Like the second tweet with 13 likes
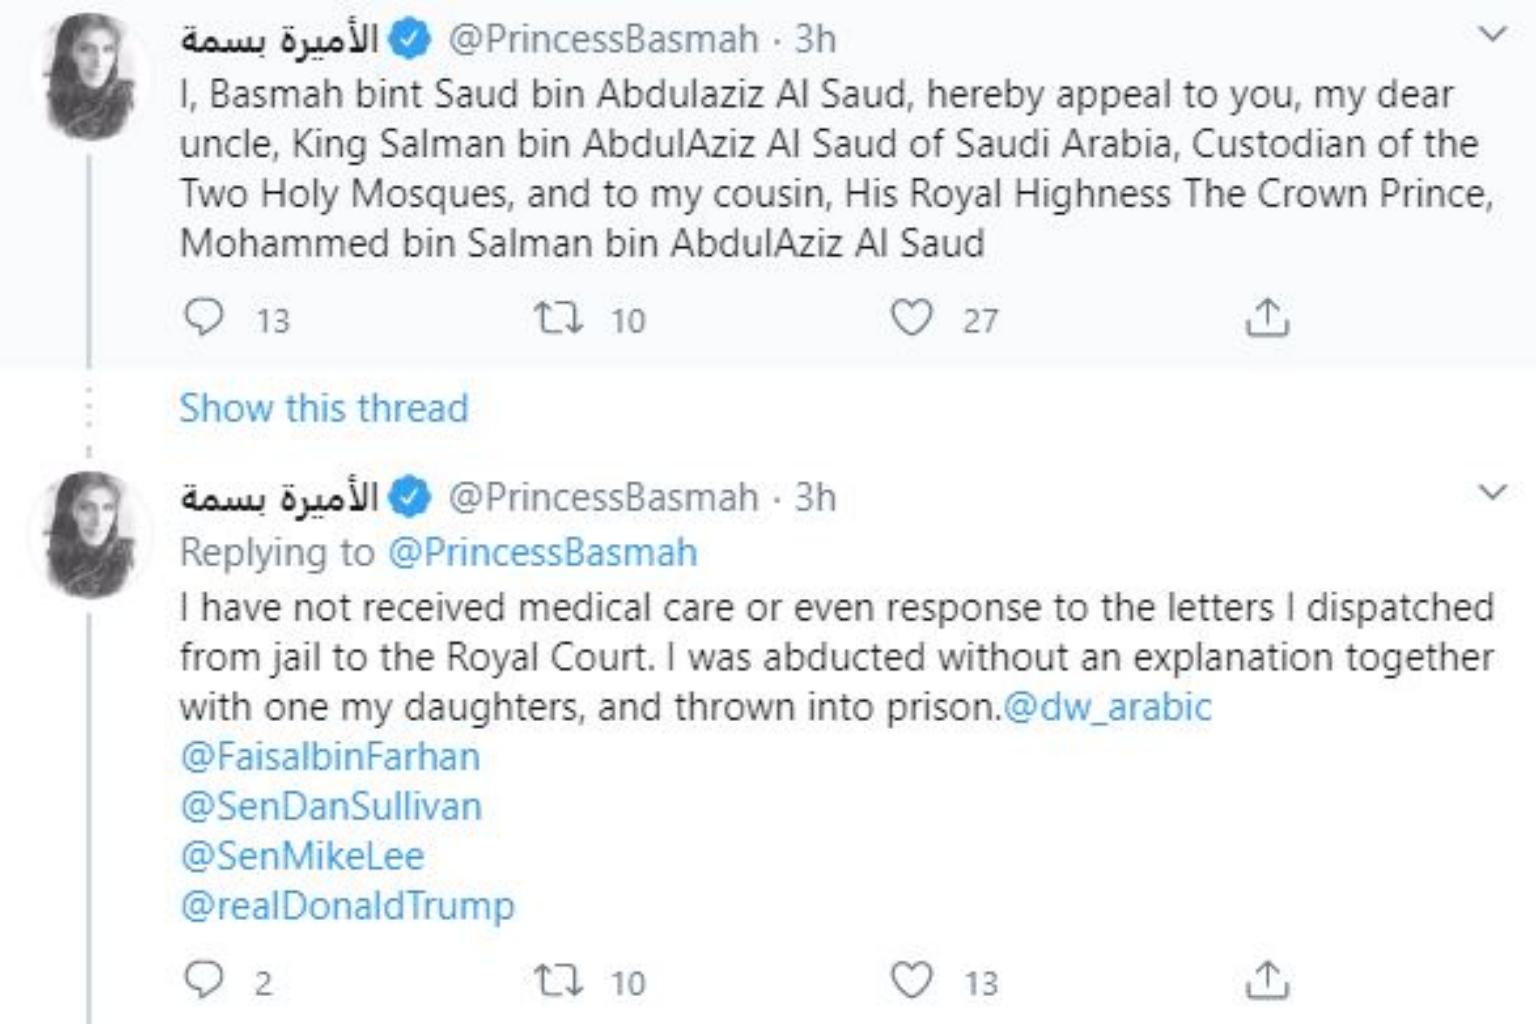The height and width of the screenshot is (1024, 1536). 911,980
